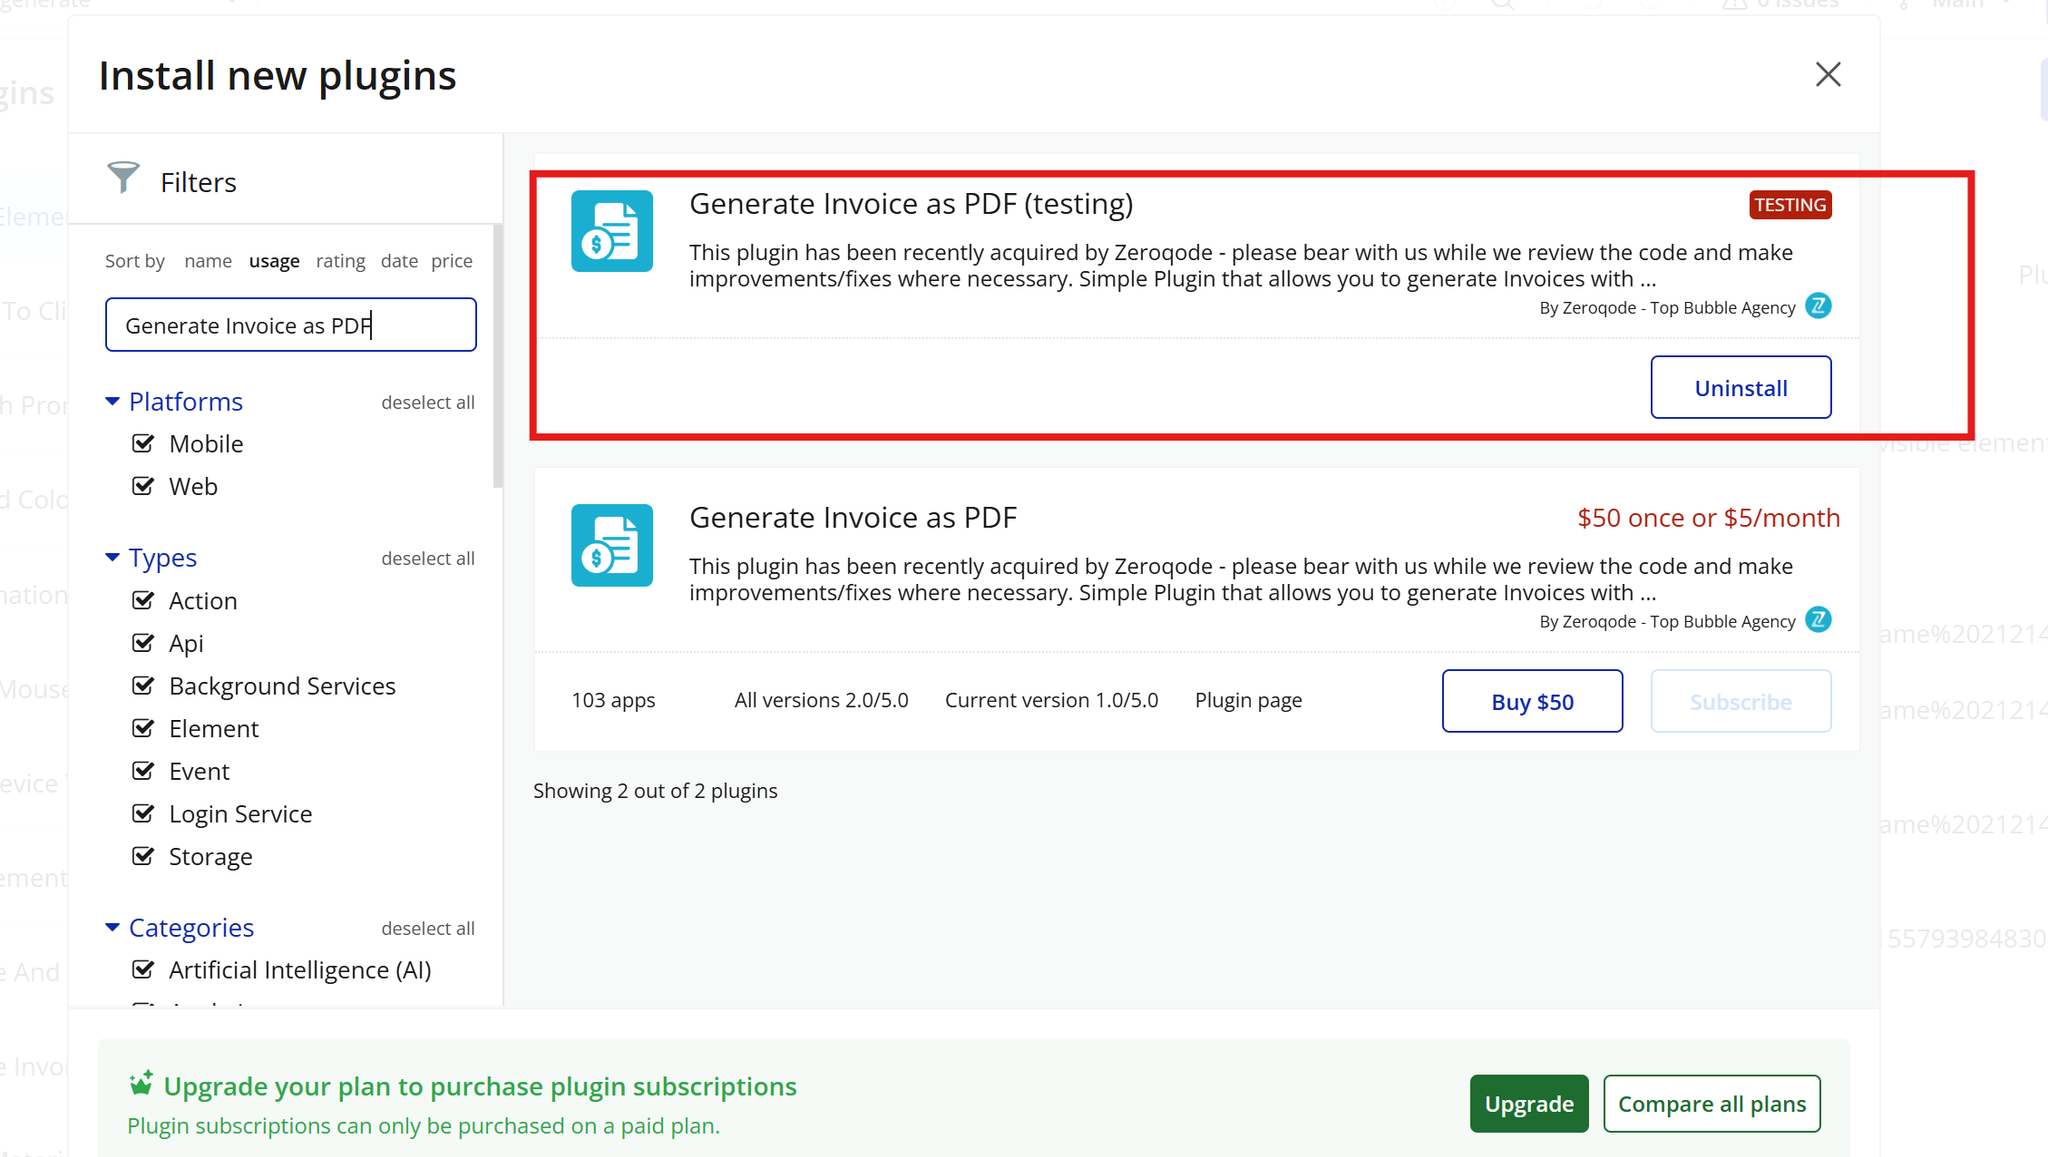Screen dimensions: 2048x1157
Task: Toggle the Artificial Intelligence (AI) category checkbox
Action: pyautogui.click(x=144, y=970)
